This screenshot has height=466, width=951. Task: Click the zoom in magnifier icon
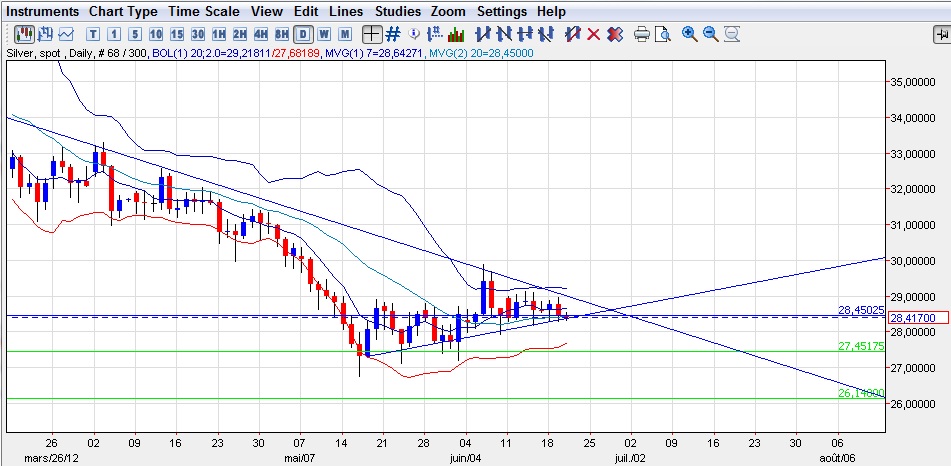point(689,34)
